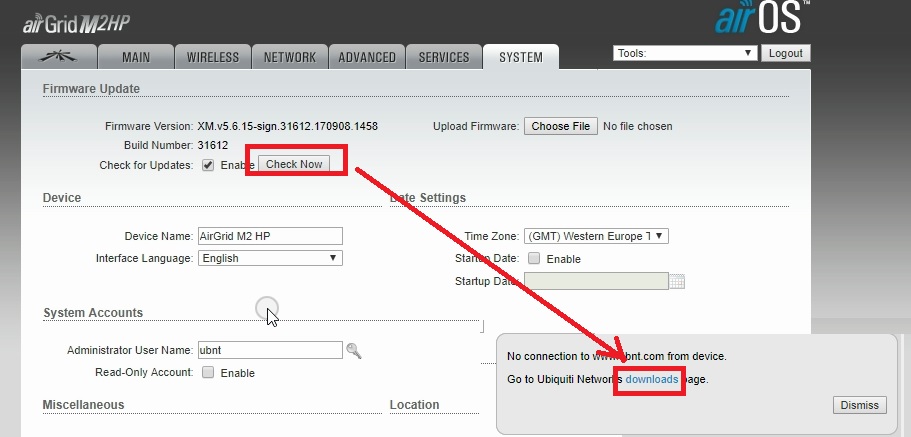This screenshot has width=911, height=437.
Task: Toggle the Check for Updates Enable checkbox
Action: pyautogui.click(x=208, y=165)
